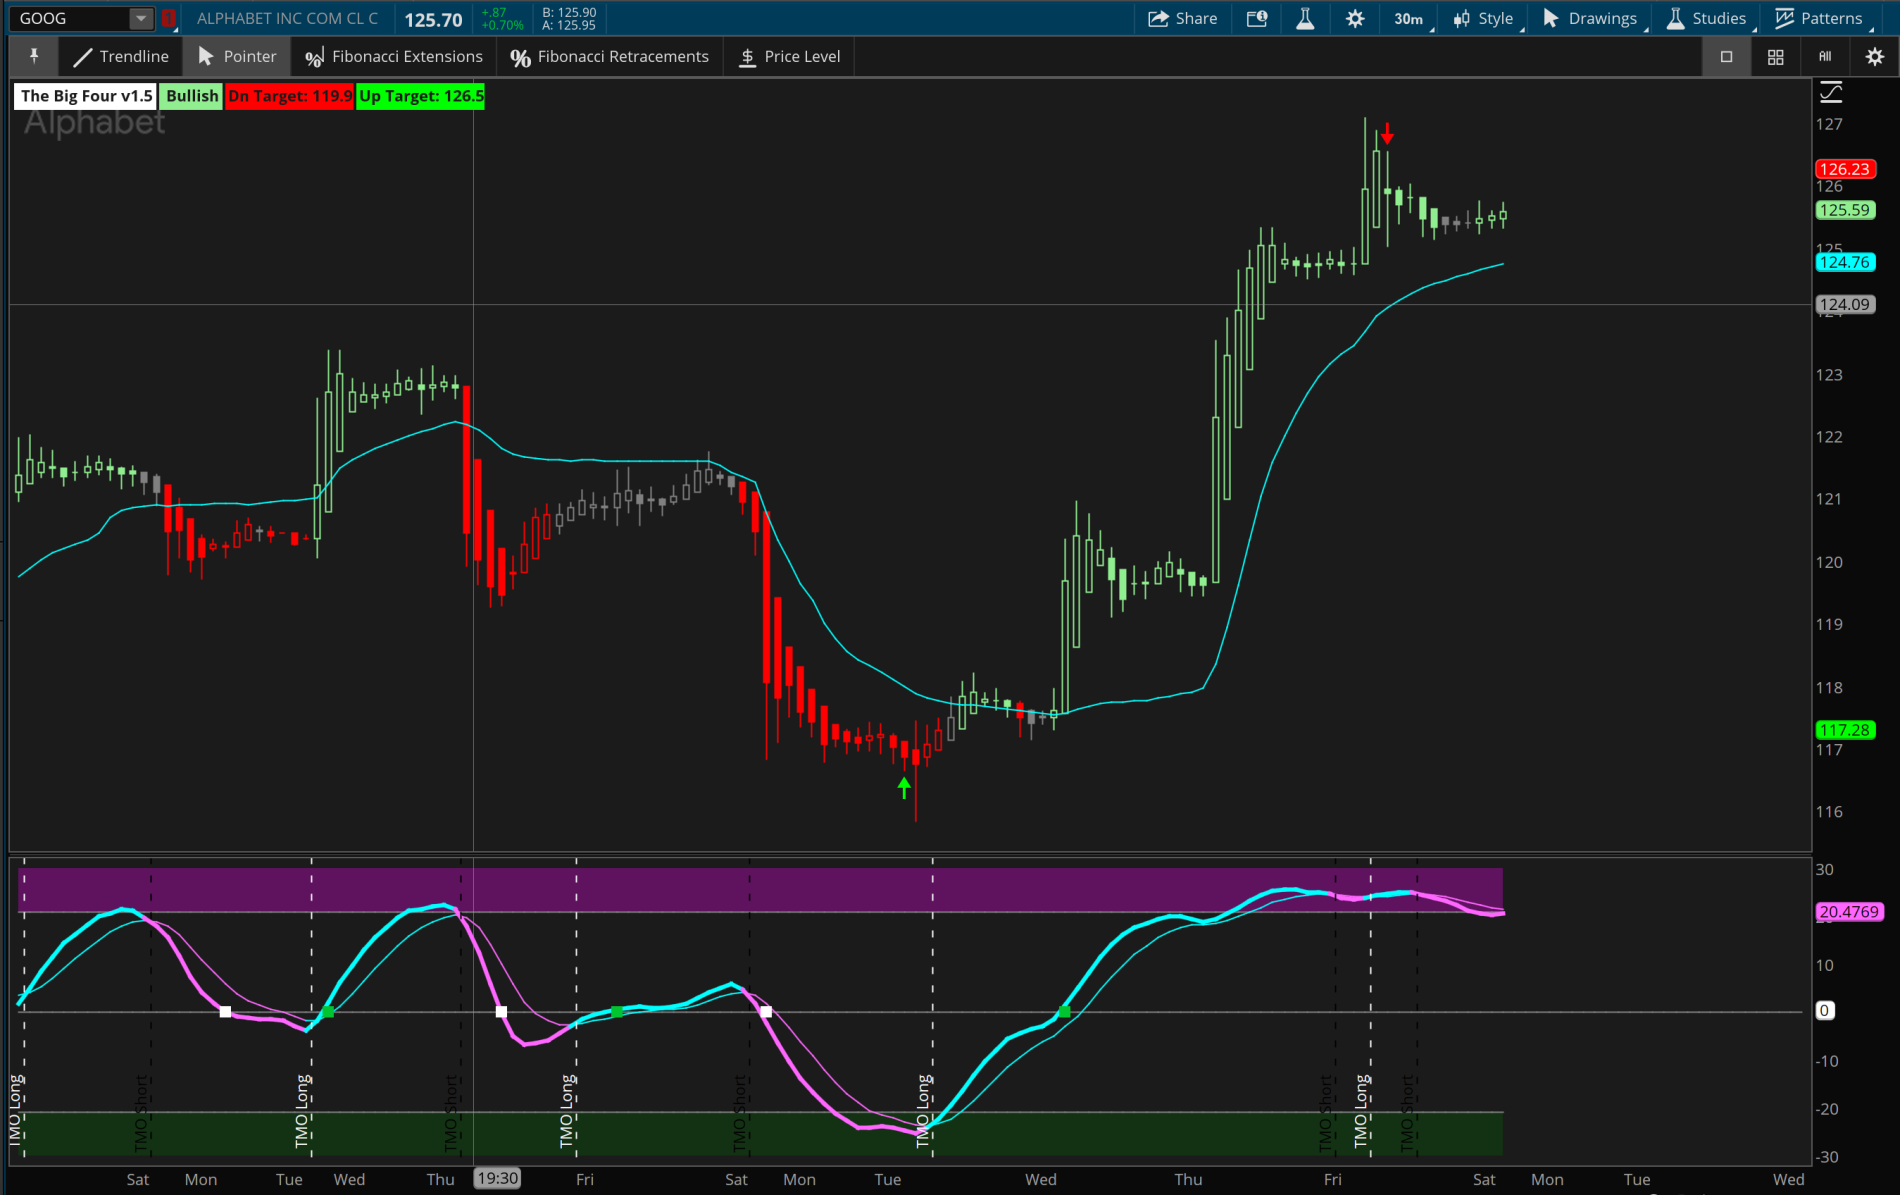
Task: Click the product info card icon
Action: point(1257,19)
